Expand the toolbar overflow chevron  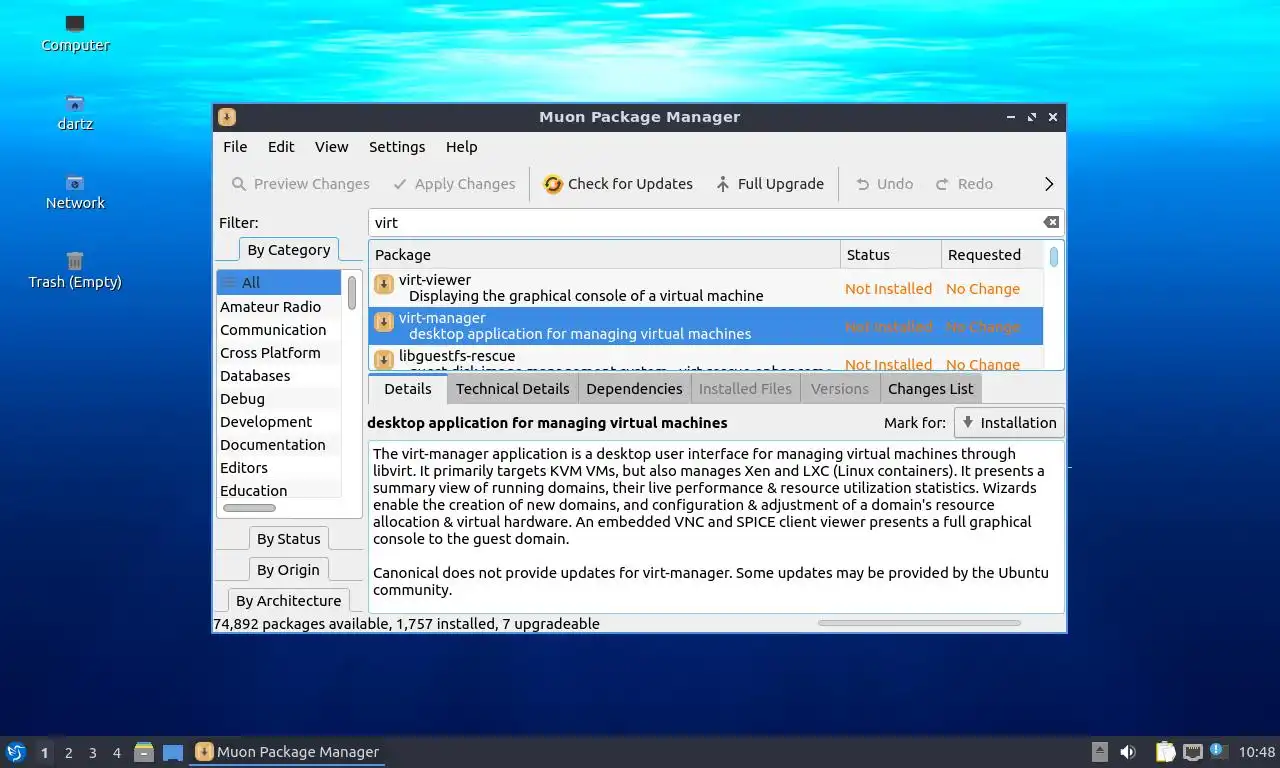click(1049, 184)
